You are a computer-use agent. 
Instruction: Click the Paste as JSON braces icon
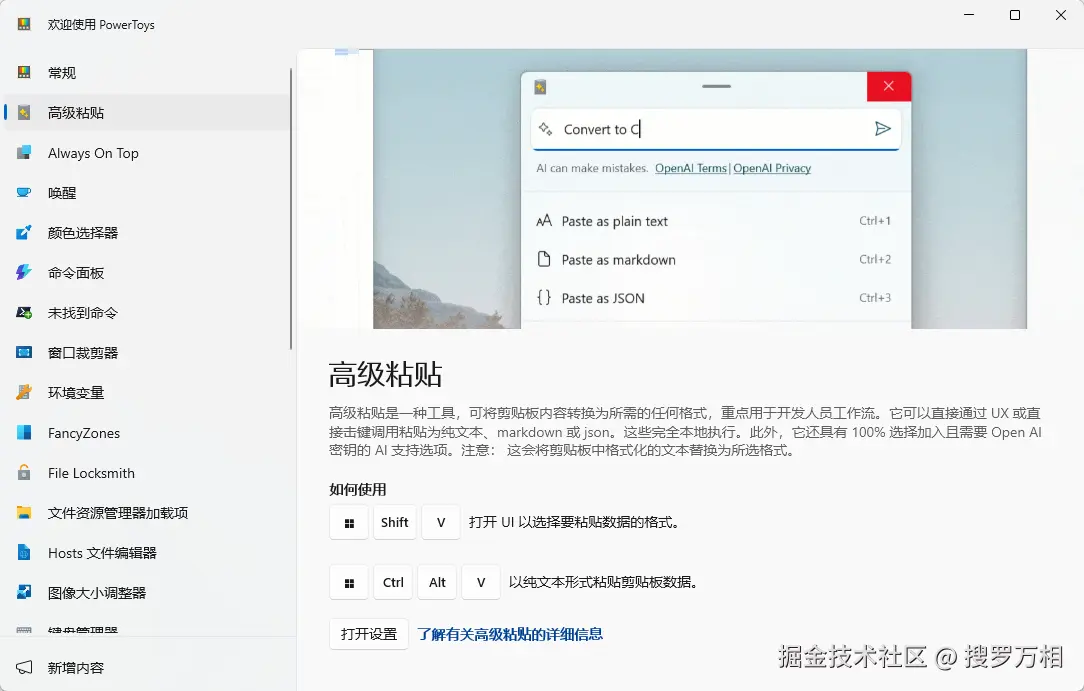click(x=544, y=298)
